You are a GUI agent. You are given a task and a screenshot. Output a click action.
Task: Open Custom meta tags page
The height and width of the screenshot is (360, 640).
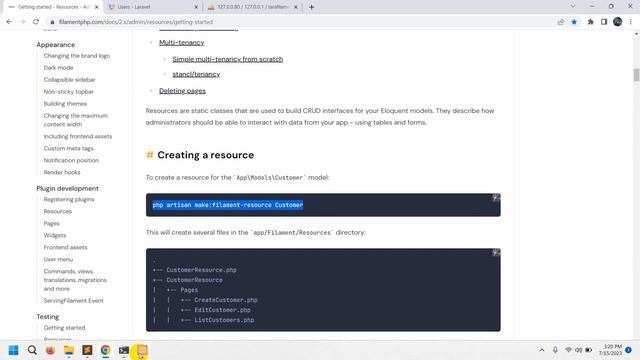(69, 148)
